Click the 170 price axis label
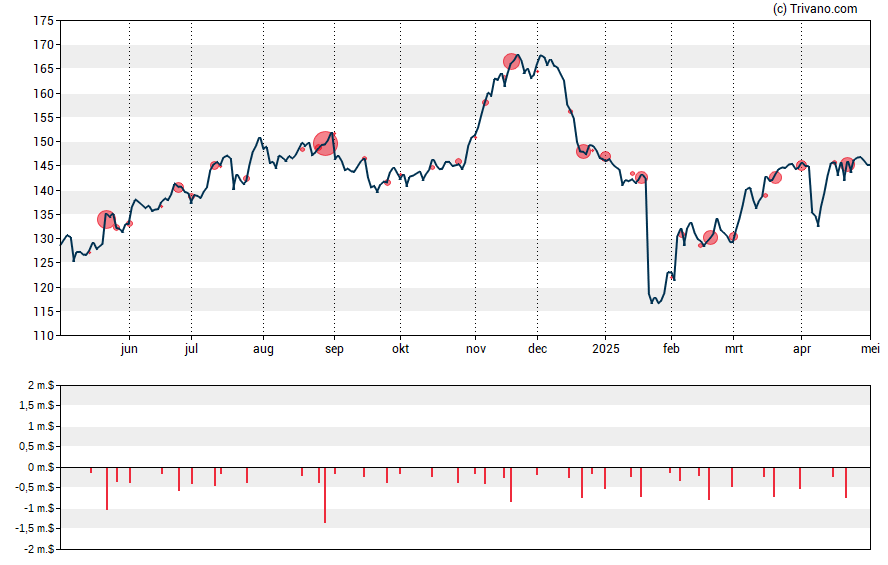The width and height of the screenshot is (888, 565). click(x=44, y=45)
